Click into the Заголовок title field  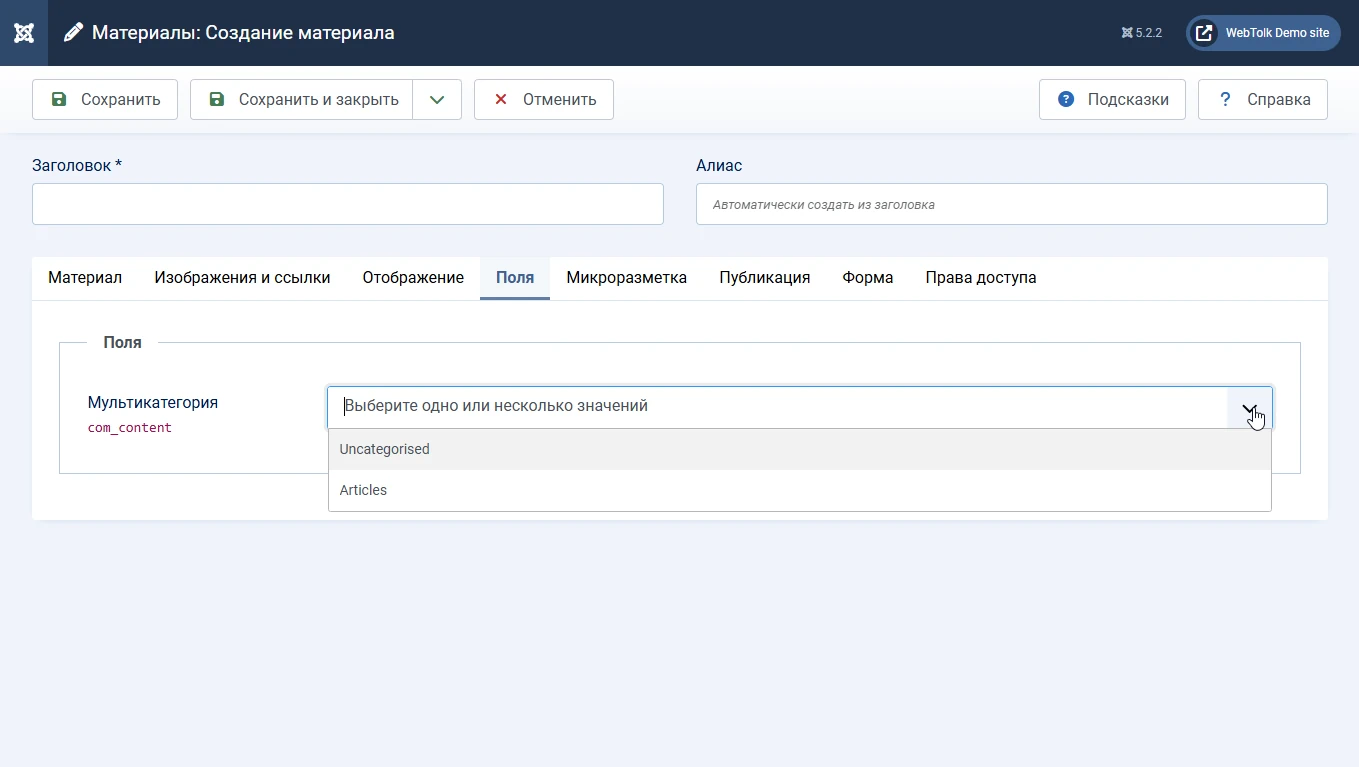[x=348, y=204]
